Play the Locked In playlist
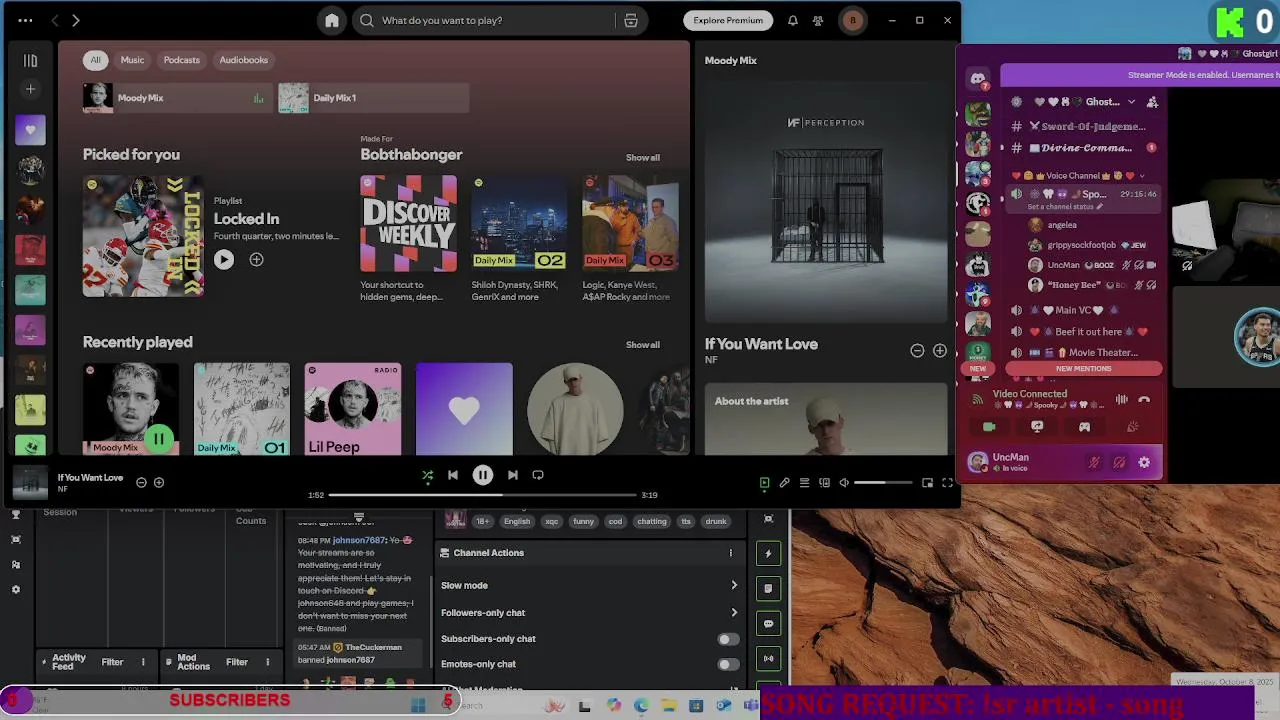Image resolution: width=1280 pixels, height=720 pixels. coord(224,260)
